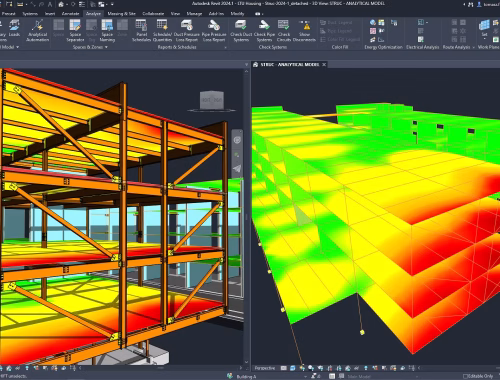500x380 pixels.
Task: Open the Massing & Site ribbon tab
Action: pos(121,14)
